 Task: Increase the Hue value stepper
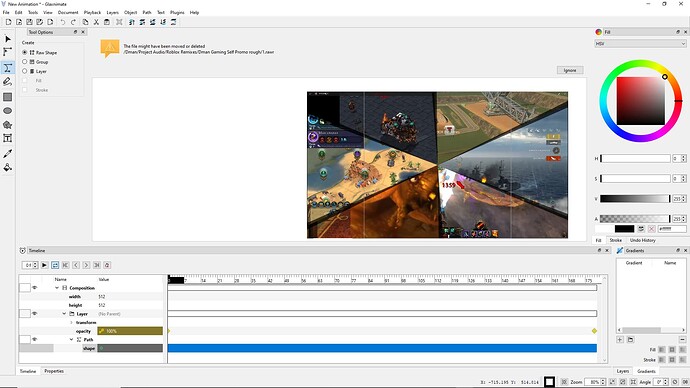tap(683, 157)
